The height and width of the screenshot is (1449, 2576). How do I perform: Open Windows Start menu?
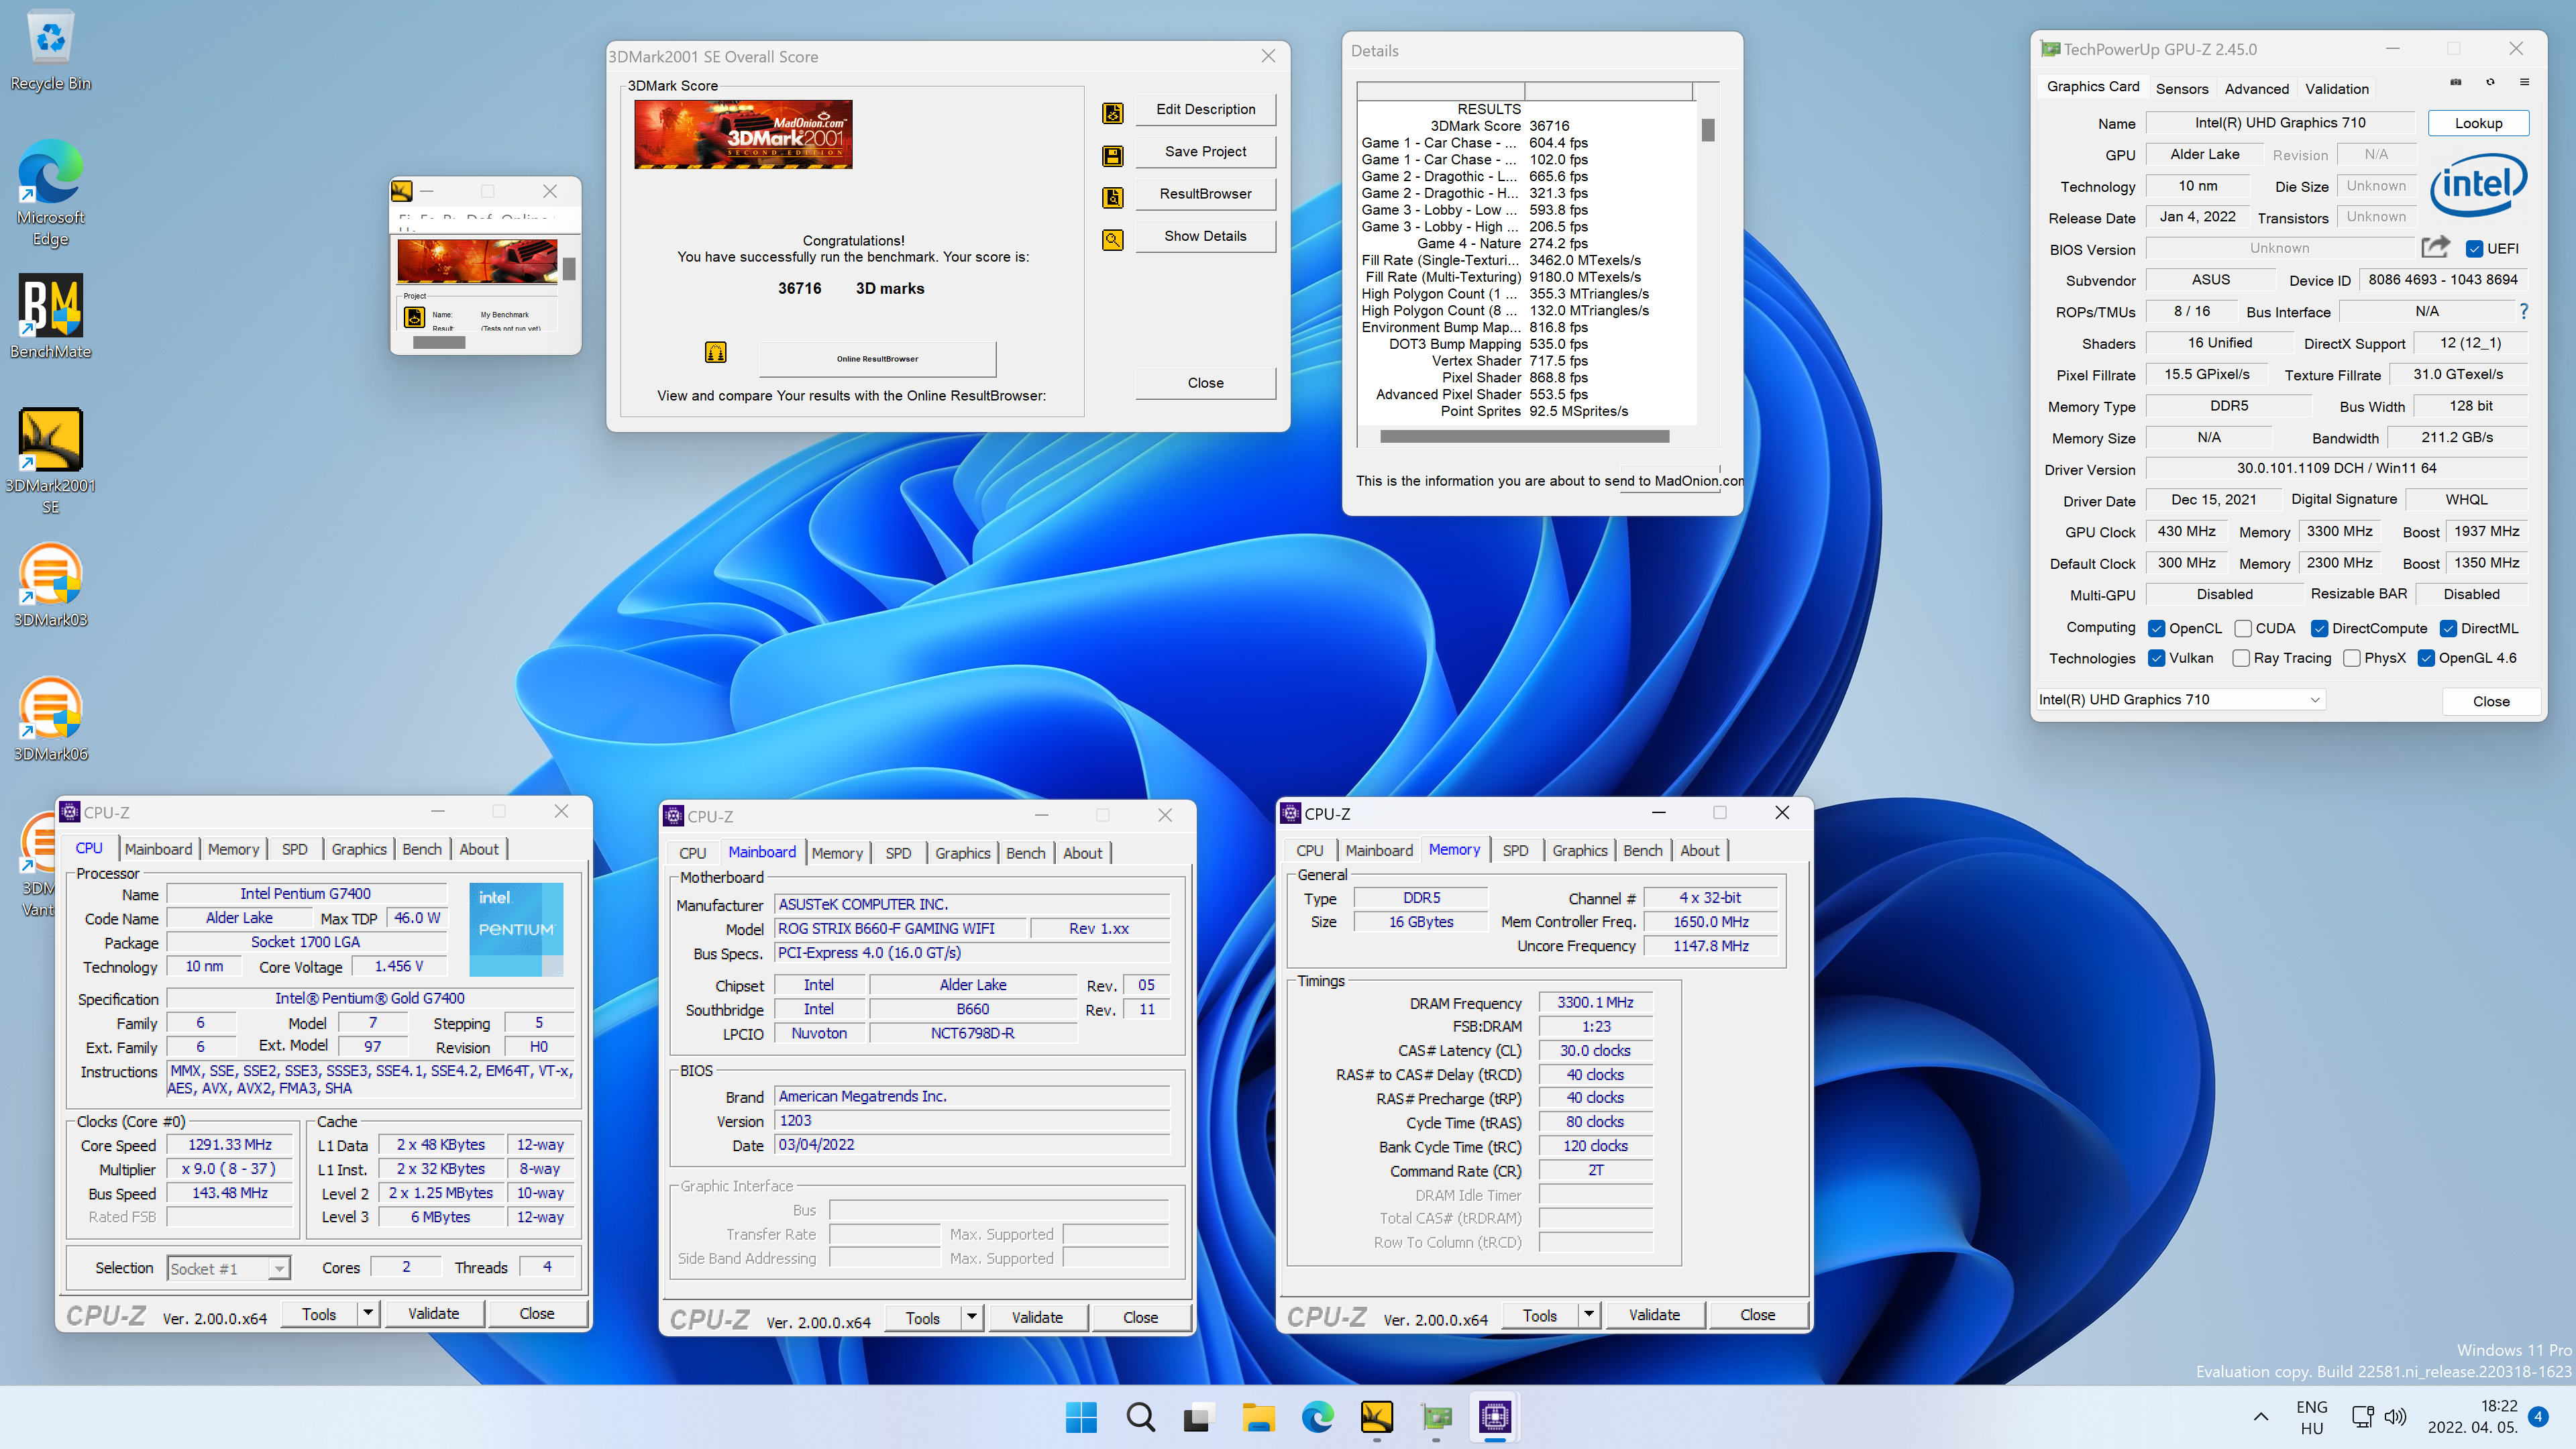[x=1081, y=1417]
